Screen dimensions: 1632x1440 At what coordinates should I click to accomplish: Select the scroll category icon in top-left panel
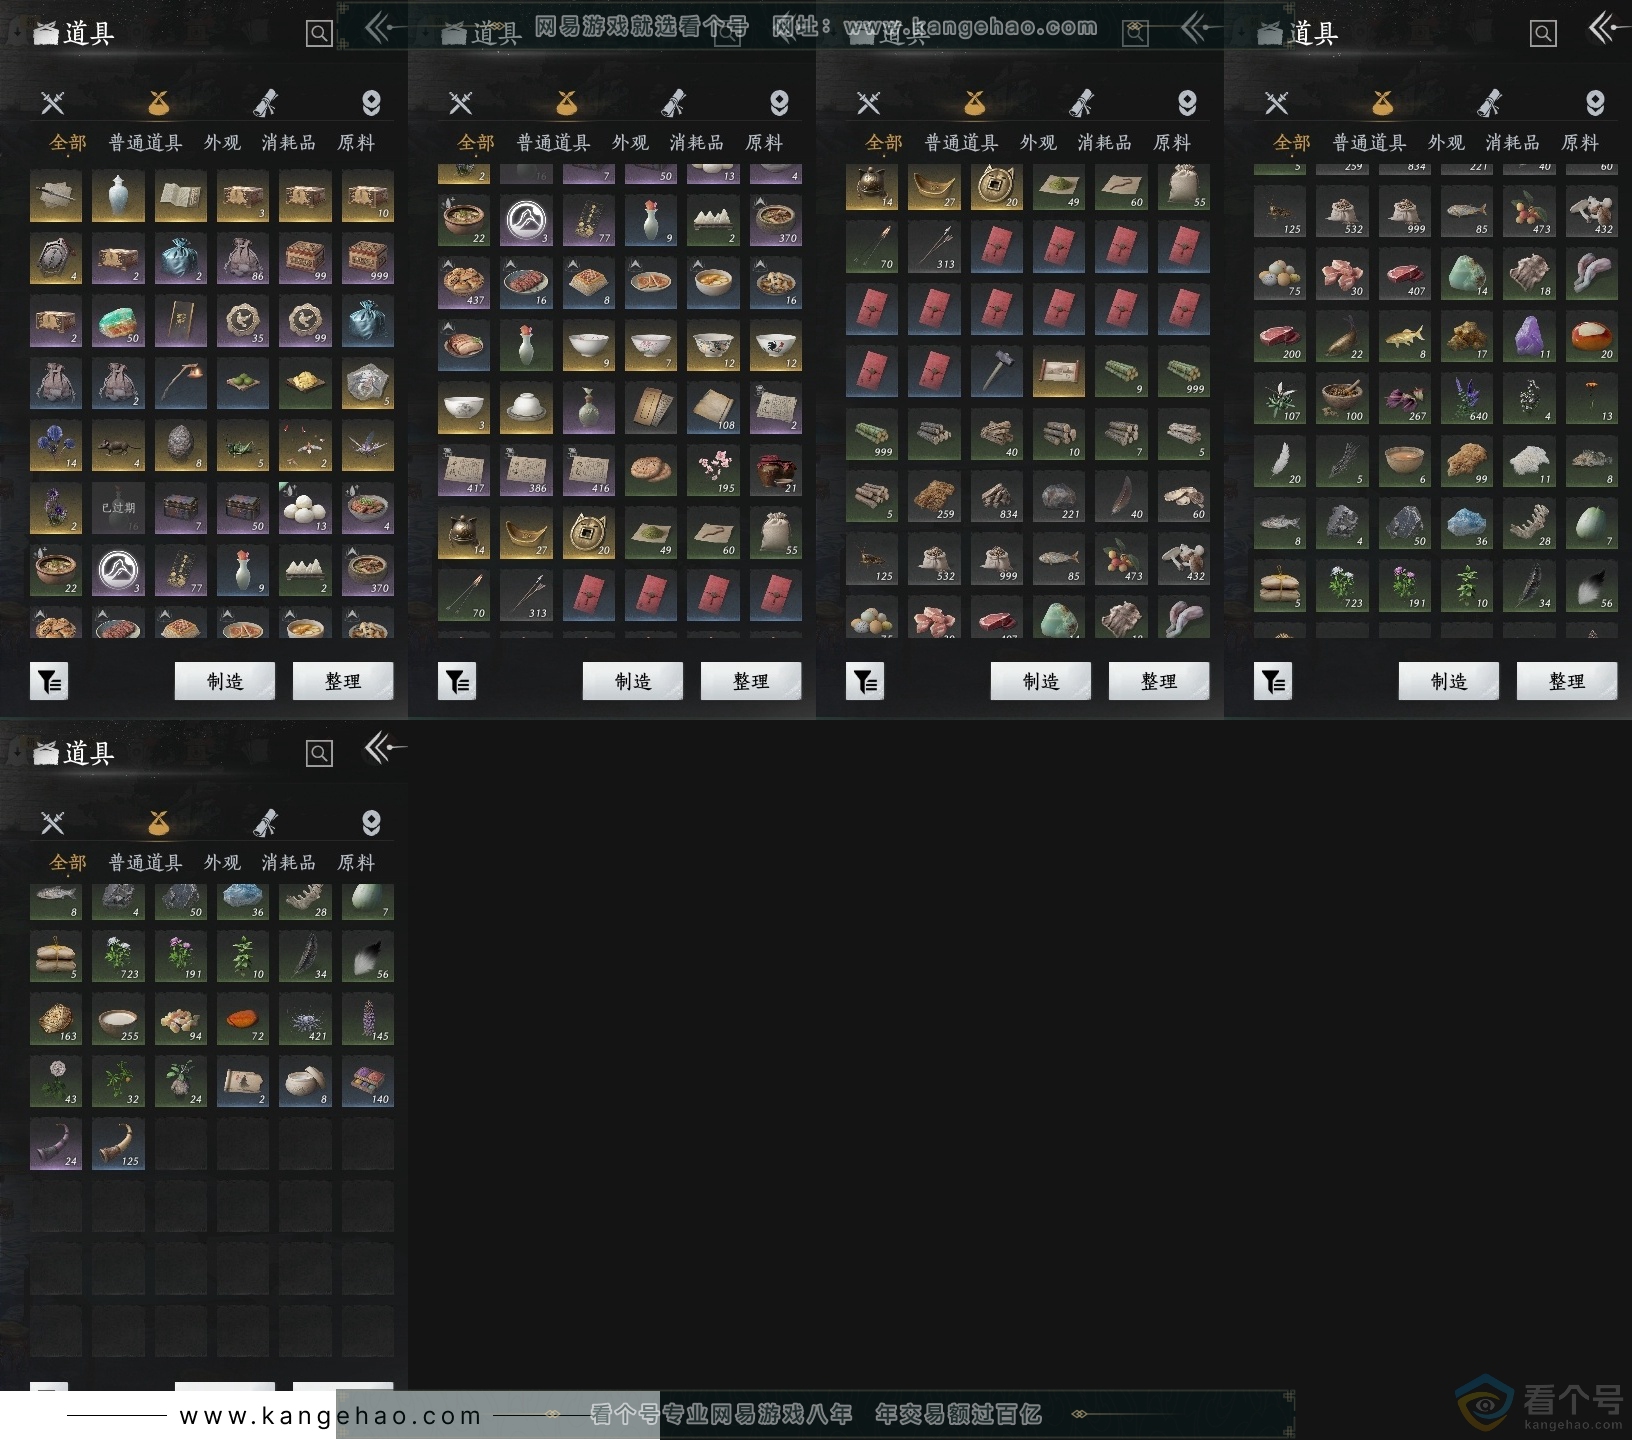pyautogui.click(x=265, y=102)
